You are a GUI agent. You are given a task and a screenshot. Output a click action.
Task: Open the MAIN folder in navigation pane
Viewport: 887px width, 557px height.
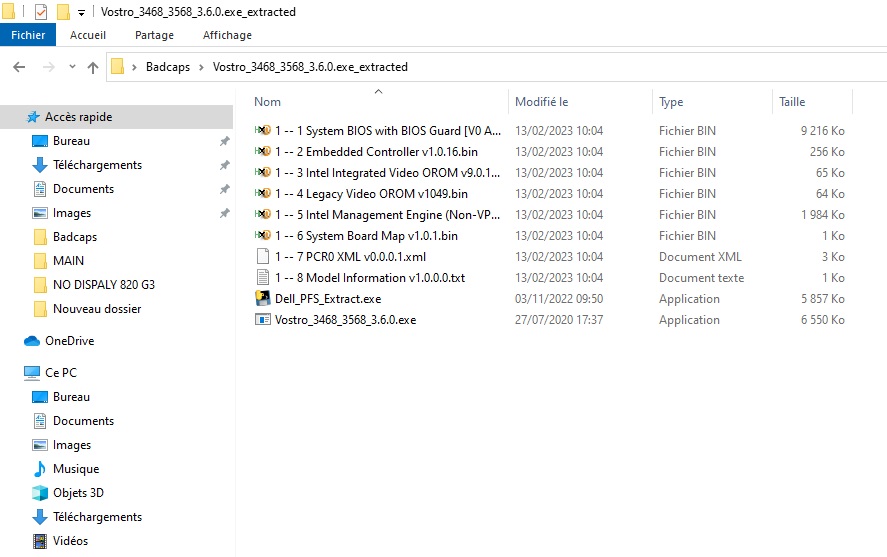point(68,261)
